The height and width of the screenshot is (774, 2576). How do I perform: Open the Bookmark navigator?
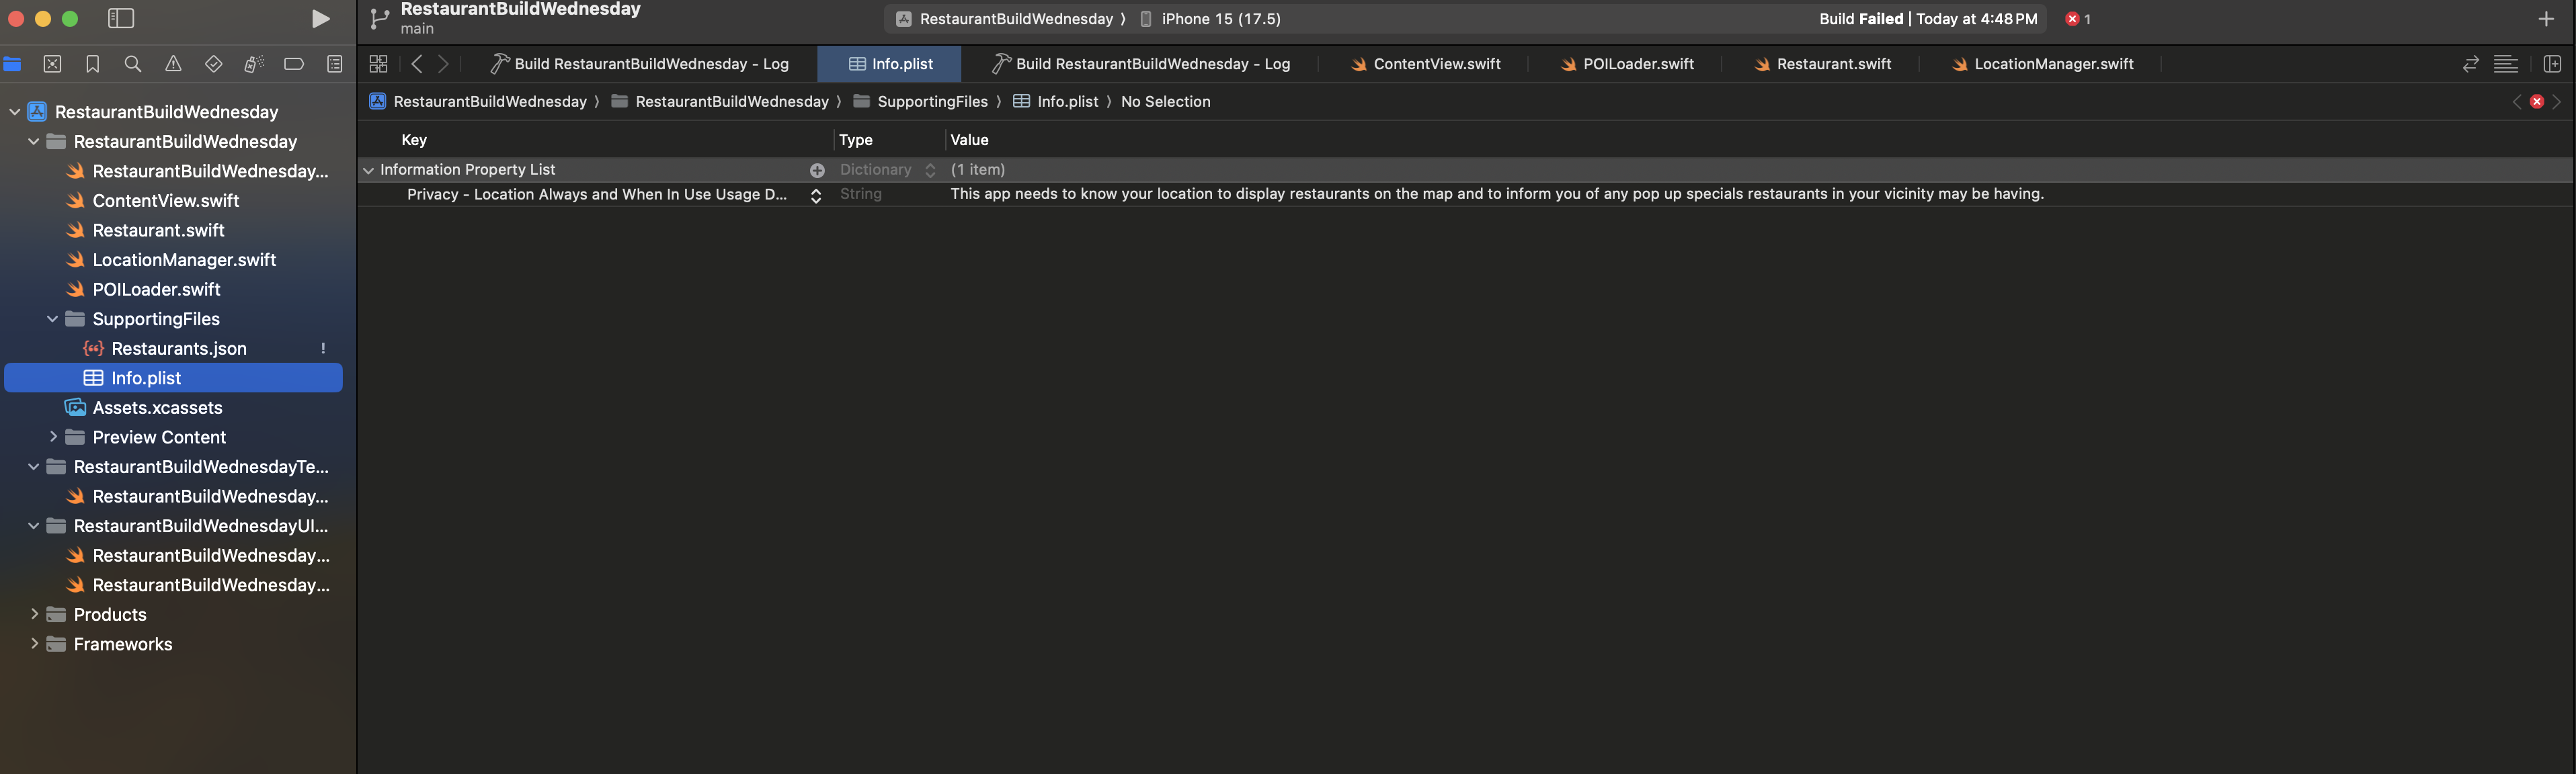(93, 64)
